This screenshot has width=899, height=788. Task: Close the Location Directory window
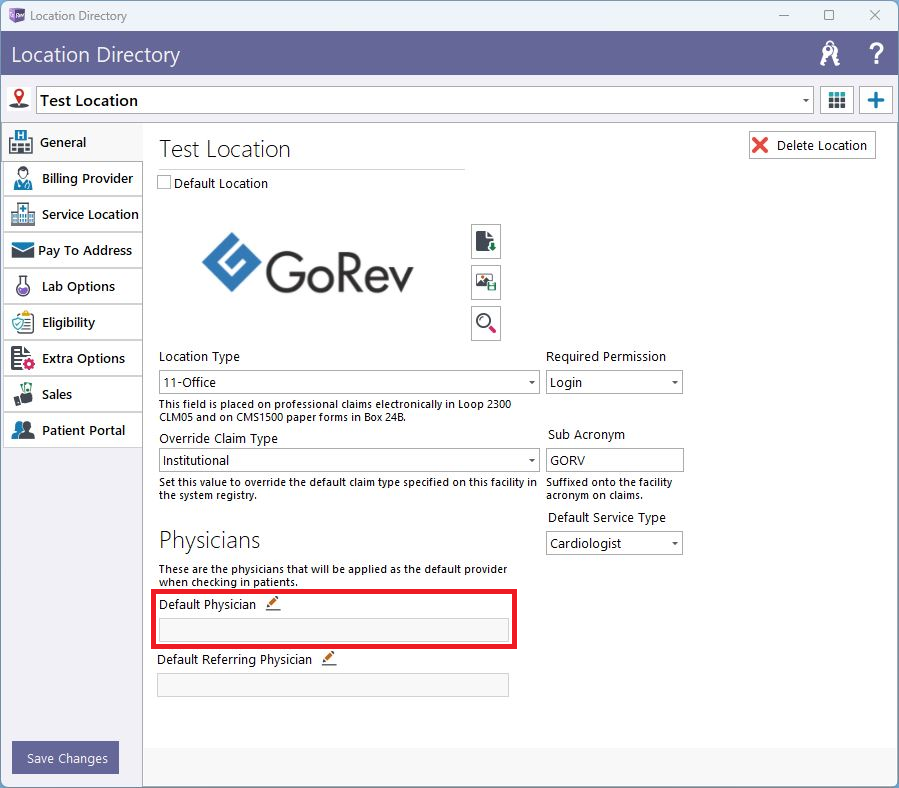pyautogui.click(x=874, y=15)
